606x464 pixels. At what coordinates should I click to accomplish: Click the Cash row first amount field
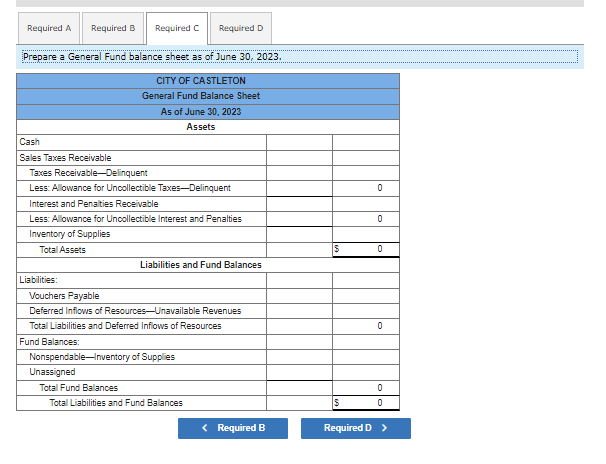pyautogui.click(x=300, y=142)
